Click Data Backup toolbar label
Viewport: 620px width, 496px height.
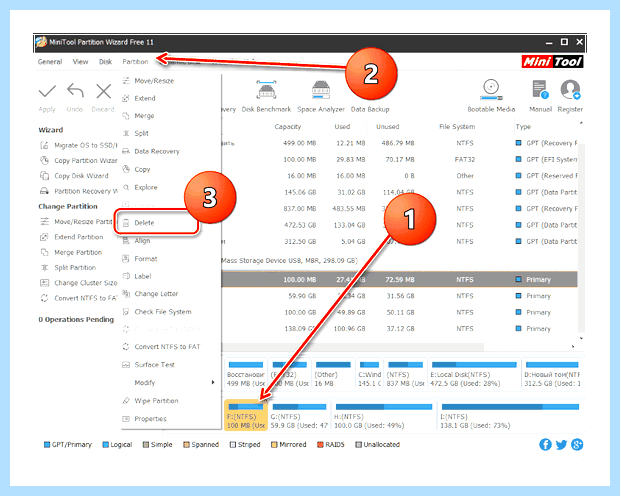(x=370, y=109)
